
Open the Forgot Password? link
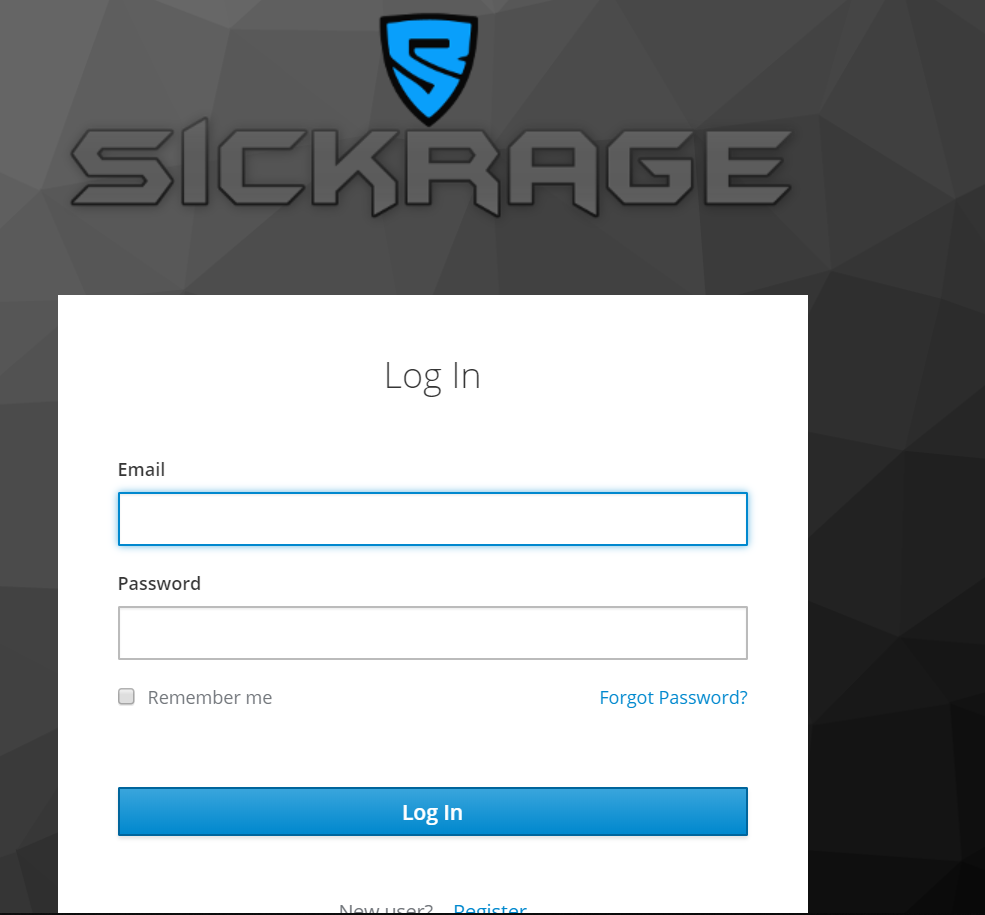673,697
